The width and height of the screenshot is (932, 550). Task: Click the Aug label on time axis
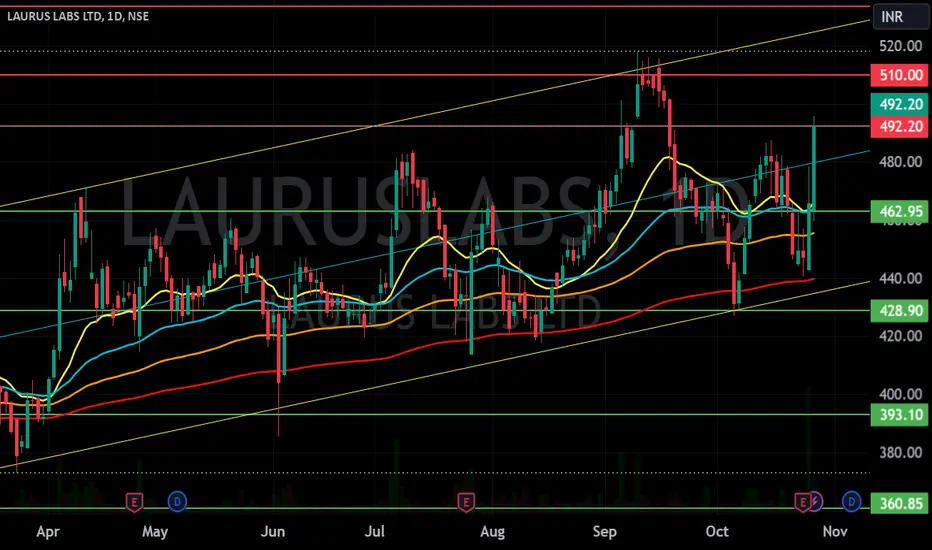pyautogui.click(x=492, y=532)
